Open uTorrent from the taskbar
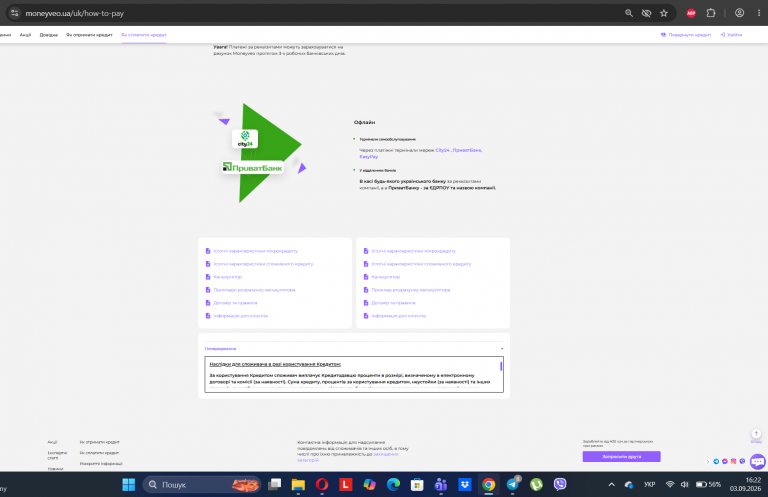The width and height of the screenshot is (768, 497). point(536,485)
